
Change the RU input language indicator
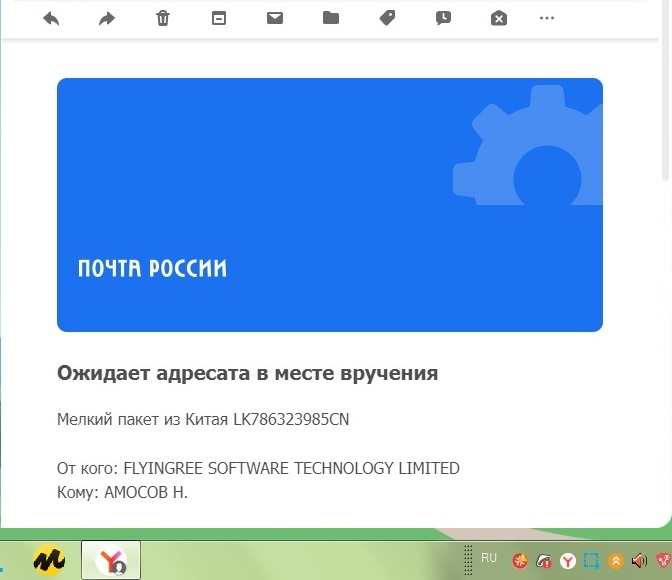(x=489, y=558)
